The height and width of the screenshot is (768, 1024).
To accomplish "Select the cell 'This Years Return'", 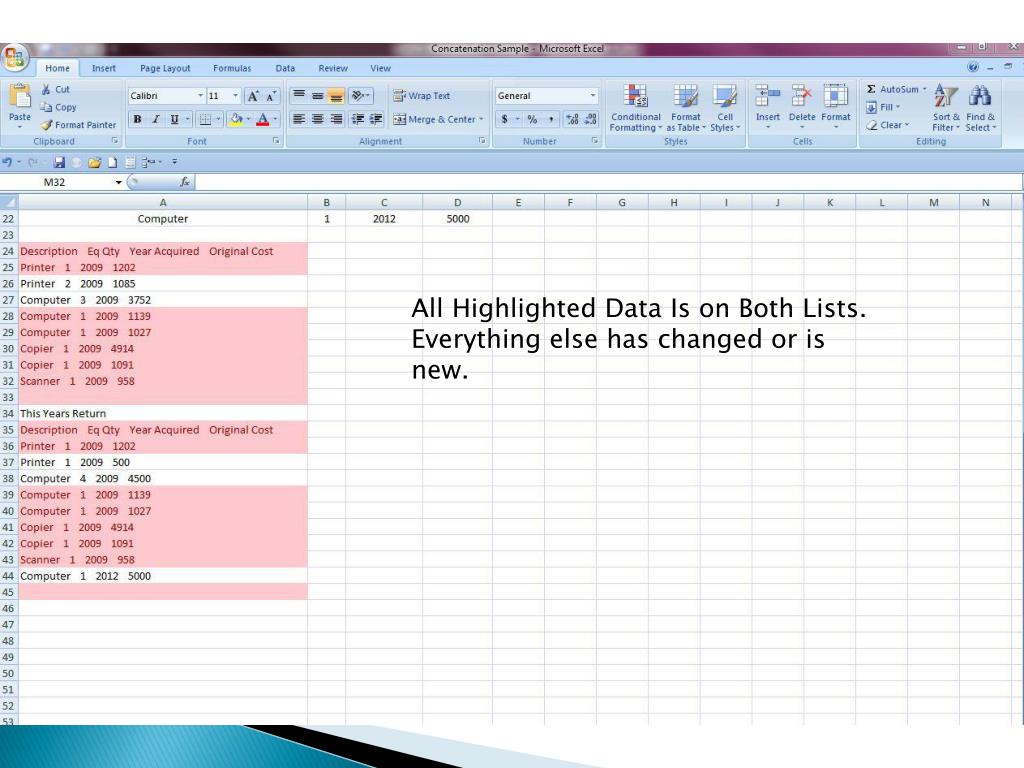I will pyautogui.click(x=163, y=413).
